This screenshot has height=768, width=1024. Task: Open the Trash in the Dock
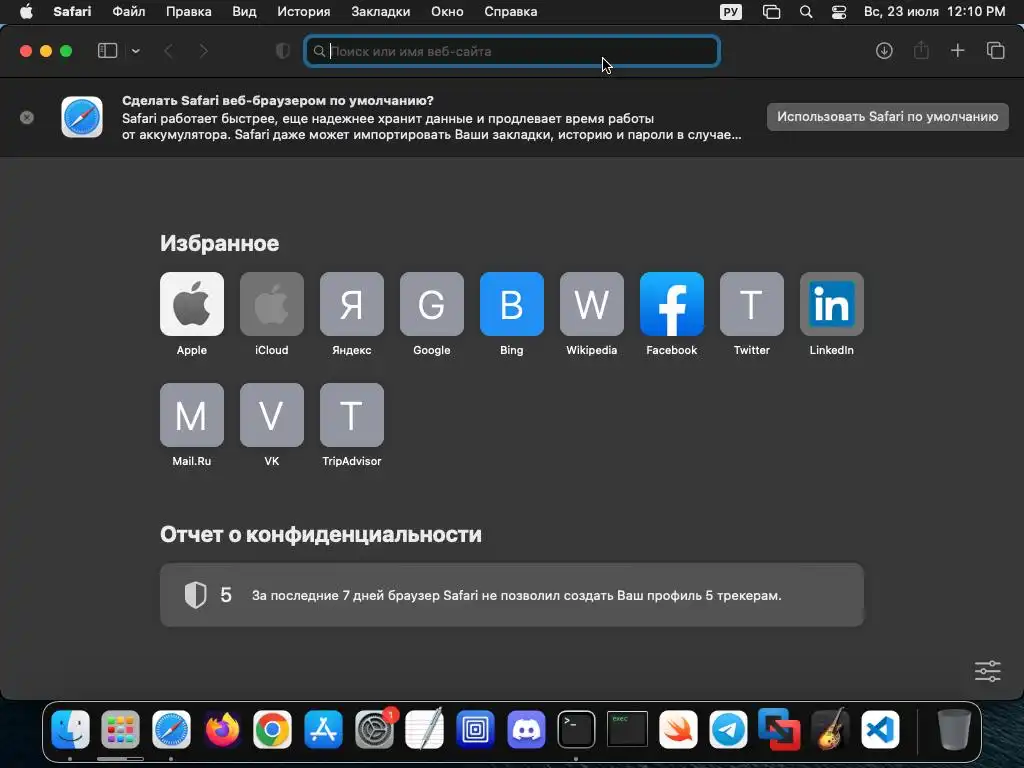coord(954,729)
